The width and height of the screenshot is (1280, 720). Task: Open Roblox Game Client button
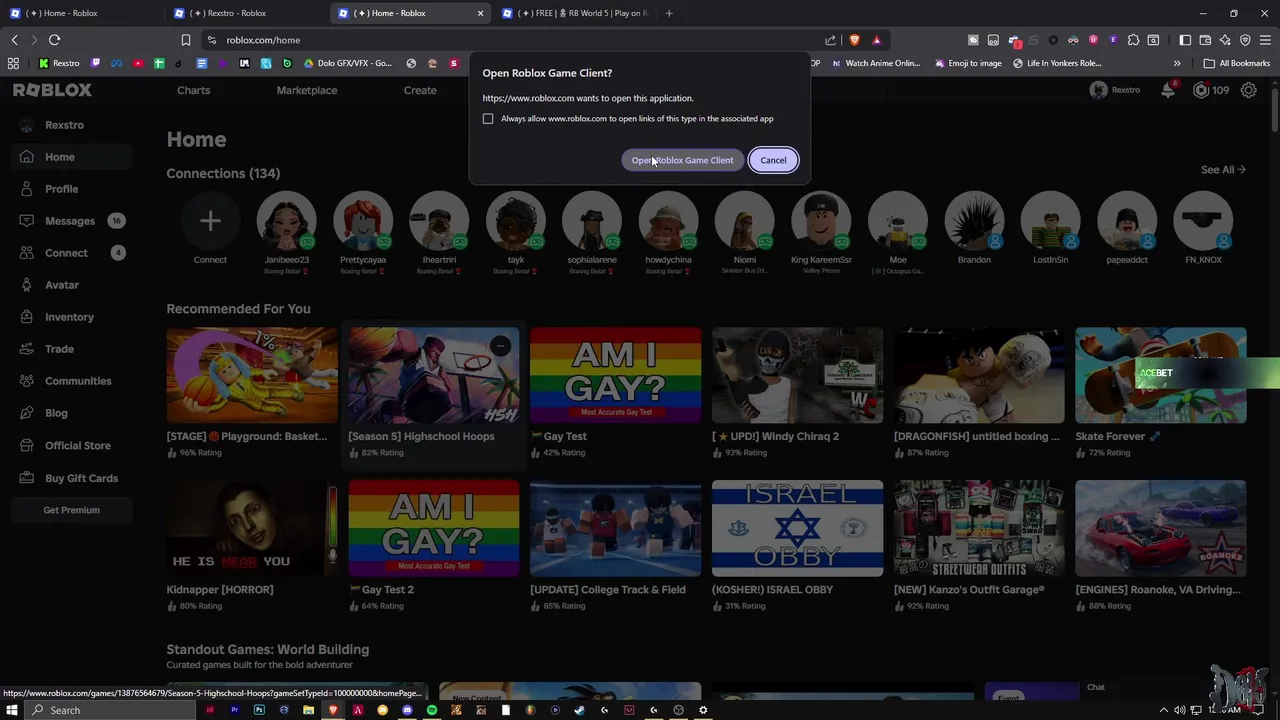point(682,160)
